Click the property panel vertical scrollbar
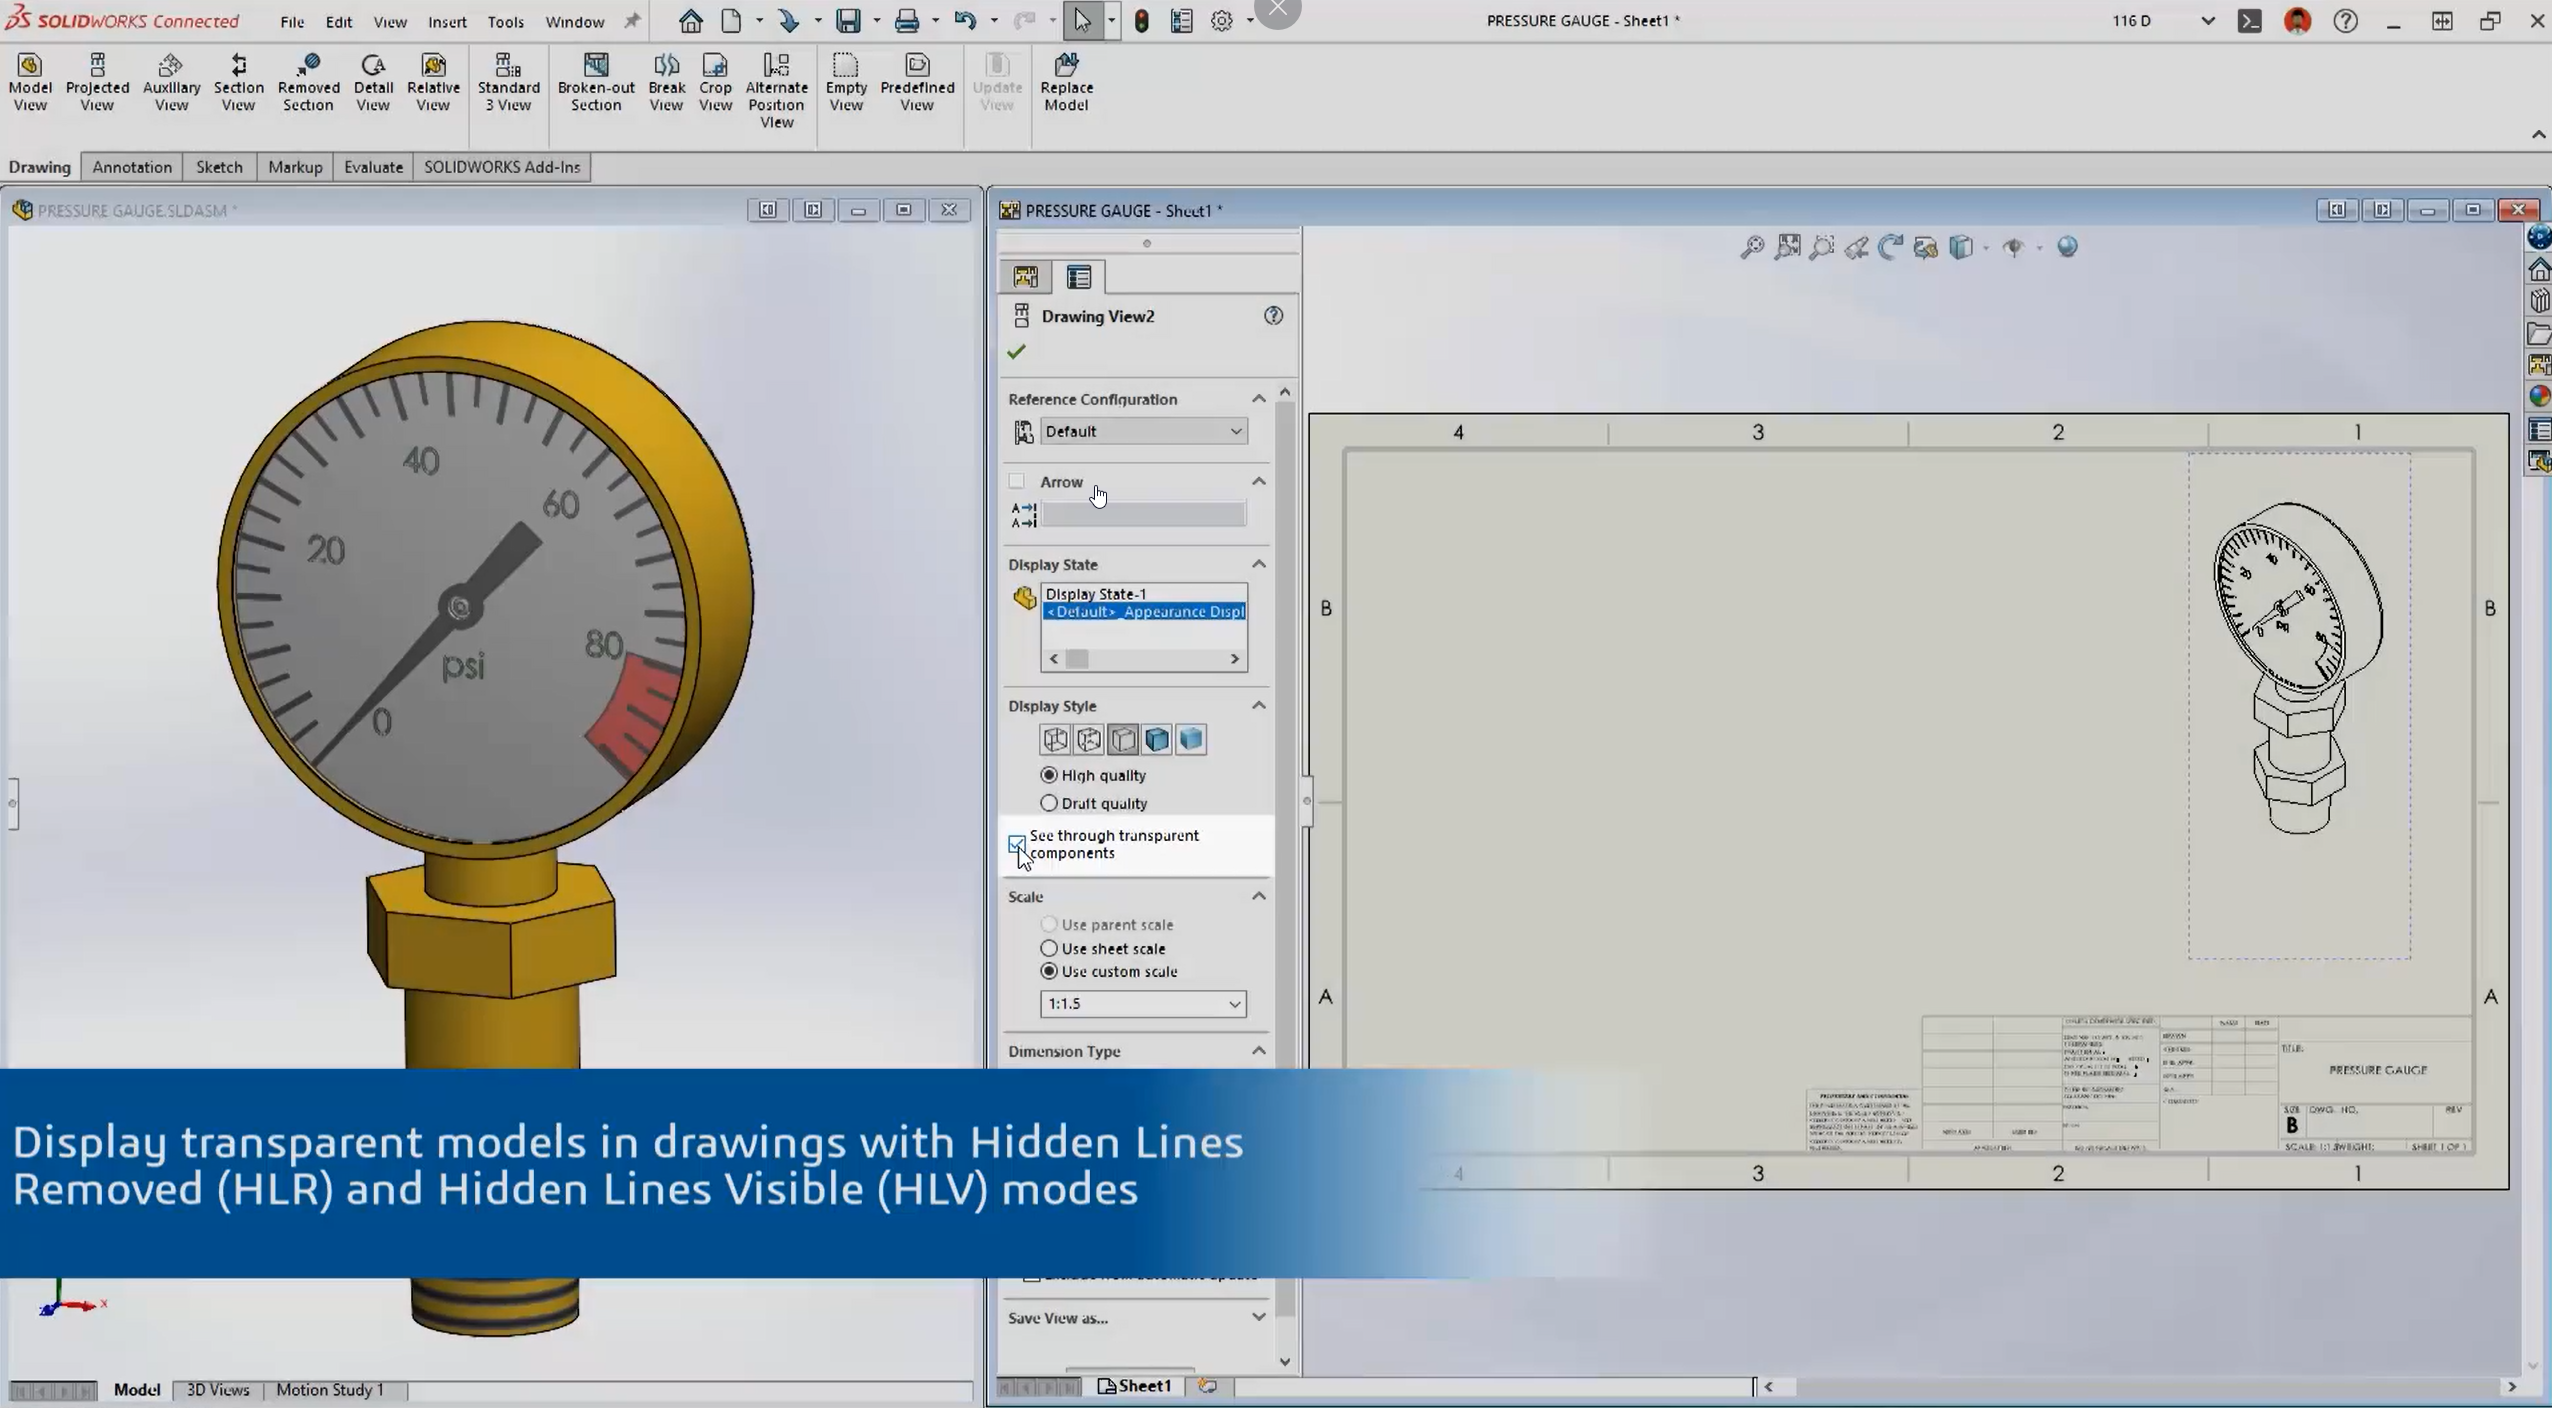 (1285, 875)
